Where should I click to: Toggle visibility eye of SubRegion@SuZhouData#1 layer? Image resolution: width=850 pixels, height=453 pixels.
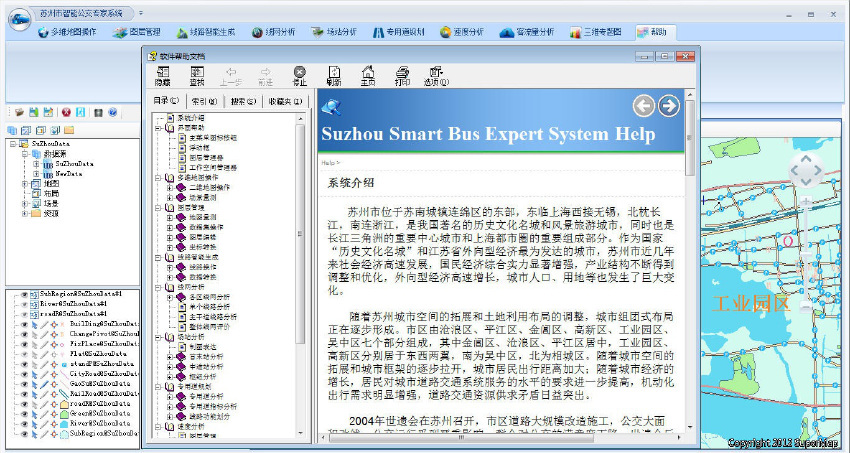[24, 294]
